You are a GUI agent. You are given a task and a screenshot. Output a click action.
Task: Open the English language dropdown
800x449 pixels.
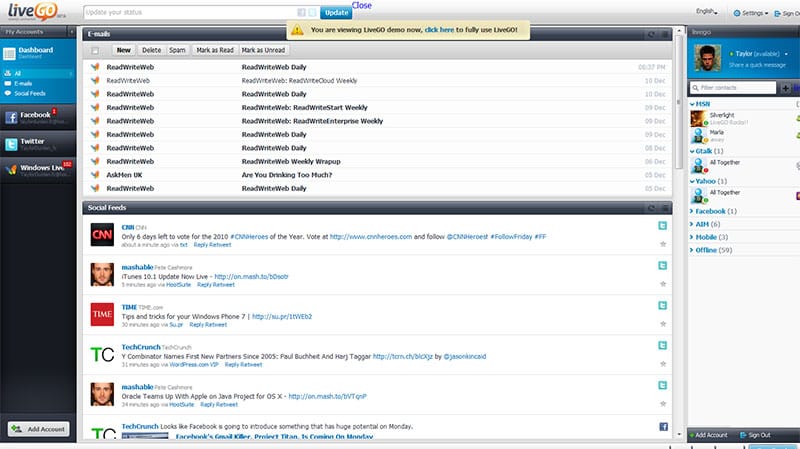(707, 12)
